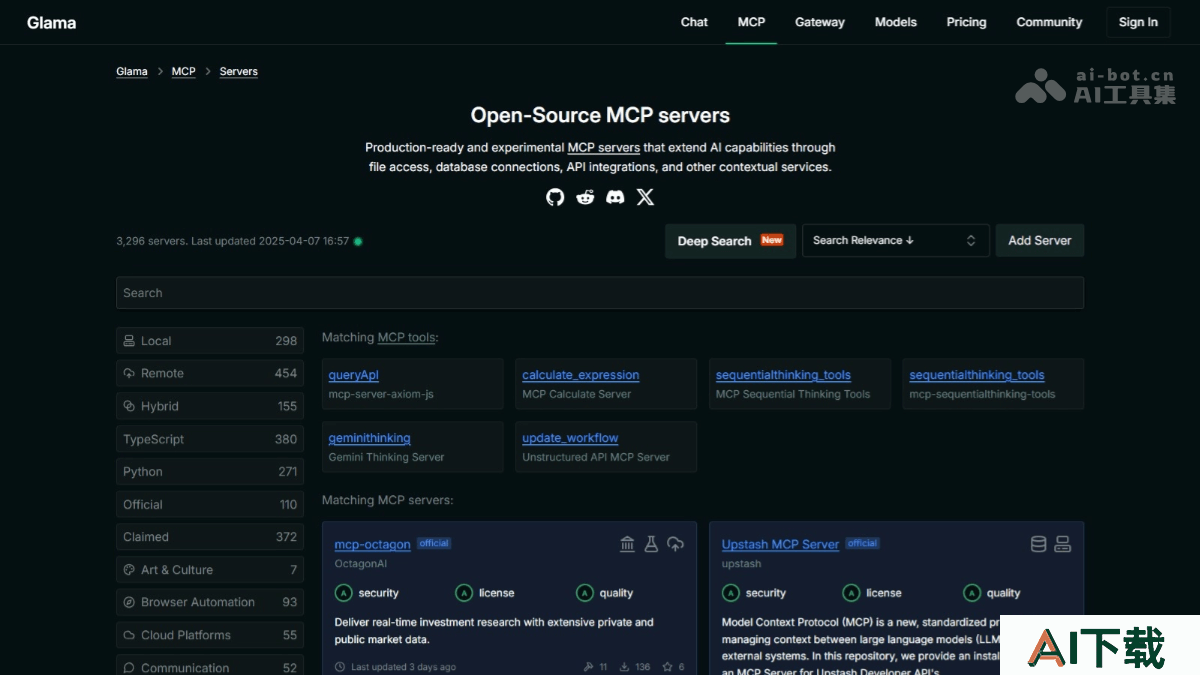
Task: Click the Communication chat bubble icon
Action: click(129, 668)
